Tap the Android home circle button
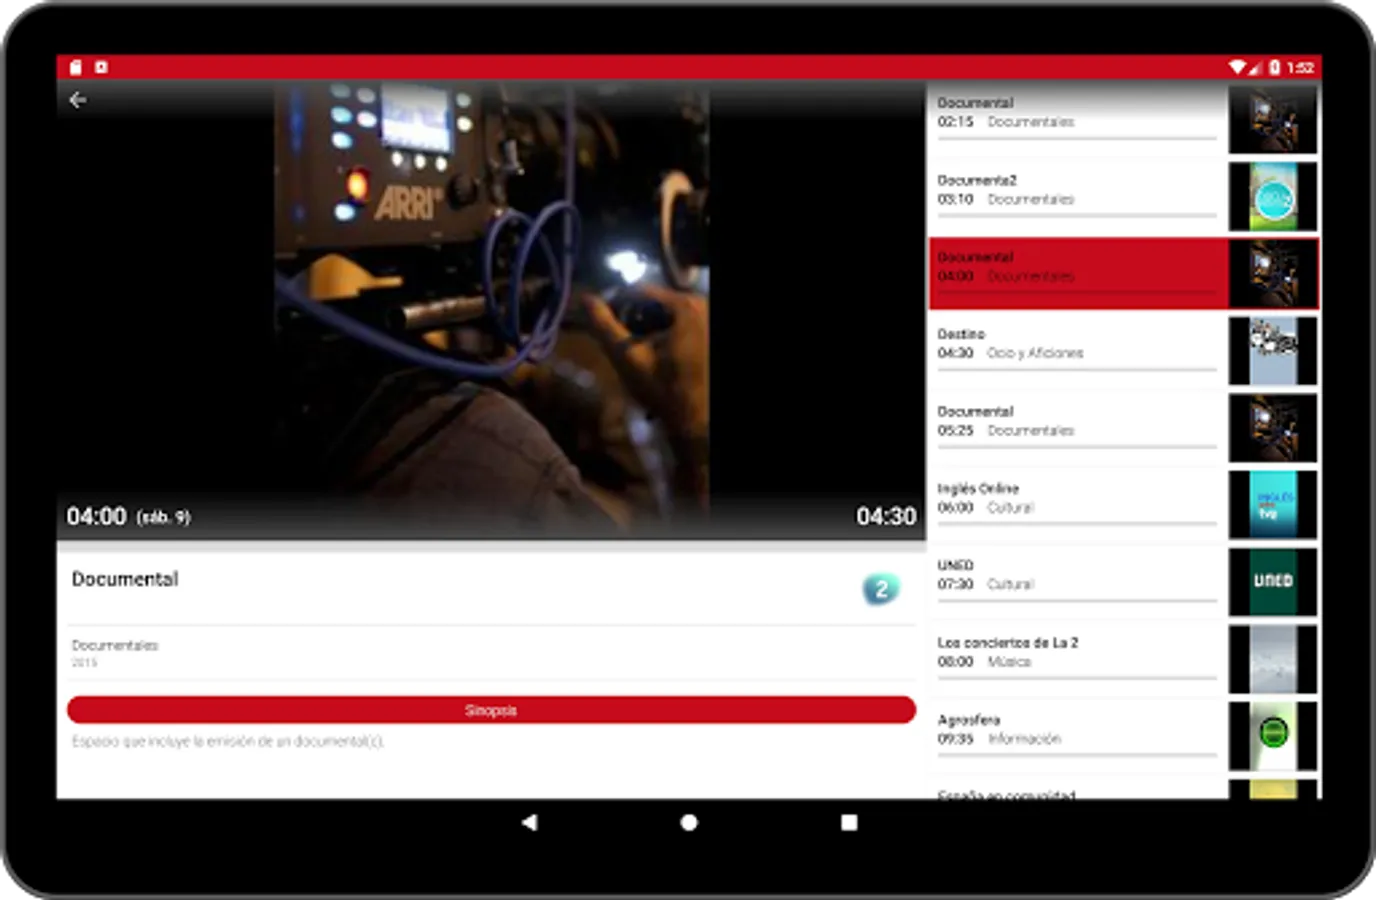 tap(689, 822)
